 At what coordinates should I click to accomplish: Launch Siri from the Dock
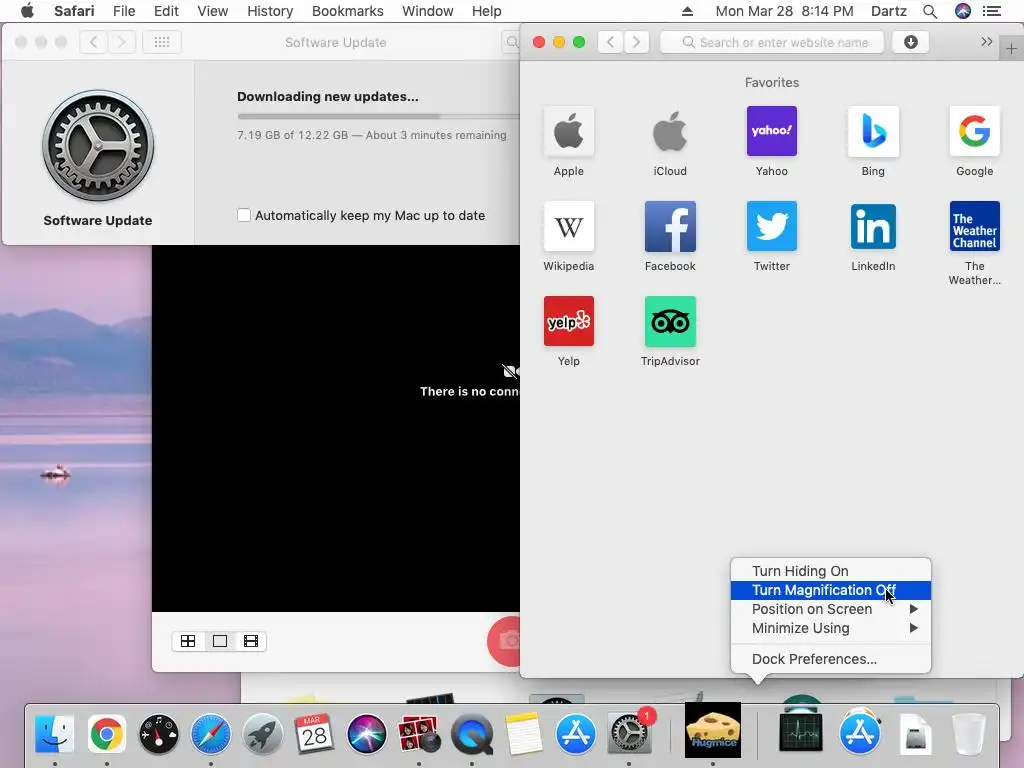coord(366,734)
